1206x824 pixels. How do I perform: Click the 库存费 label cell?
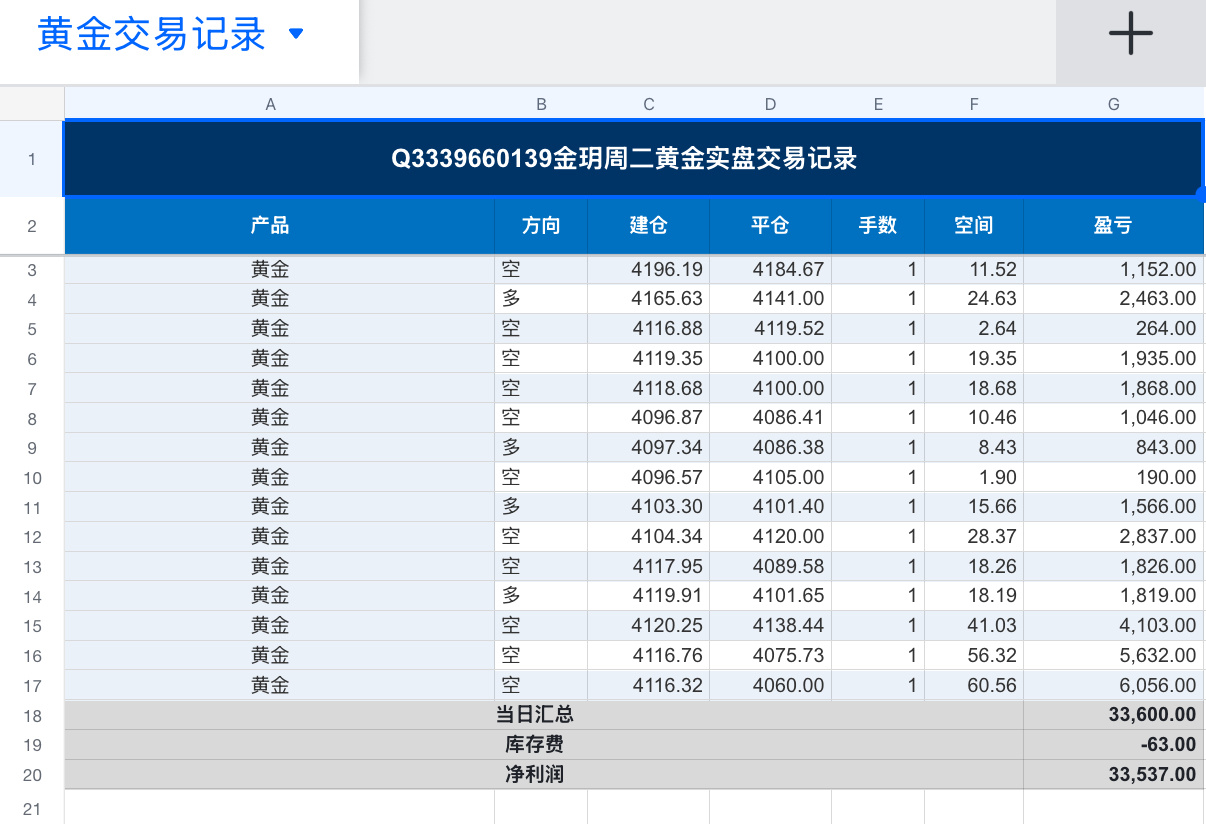coord(544,745)
